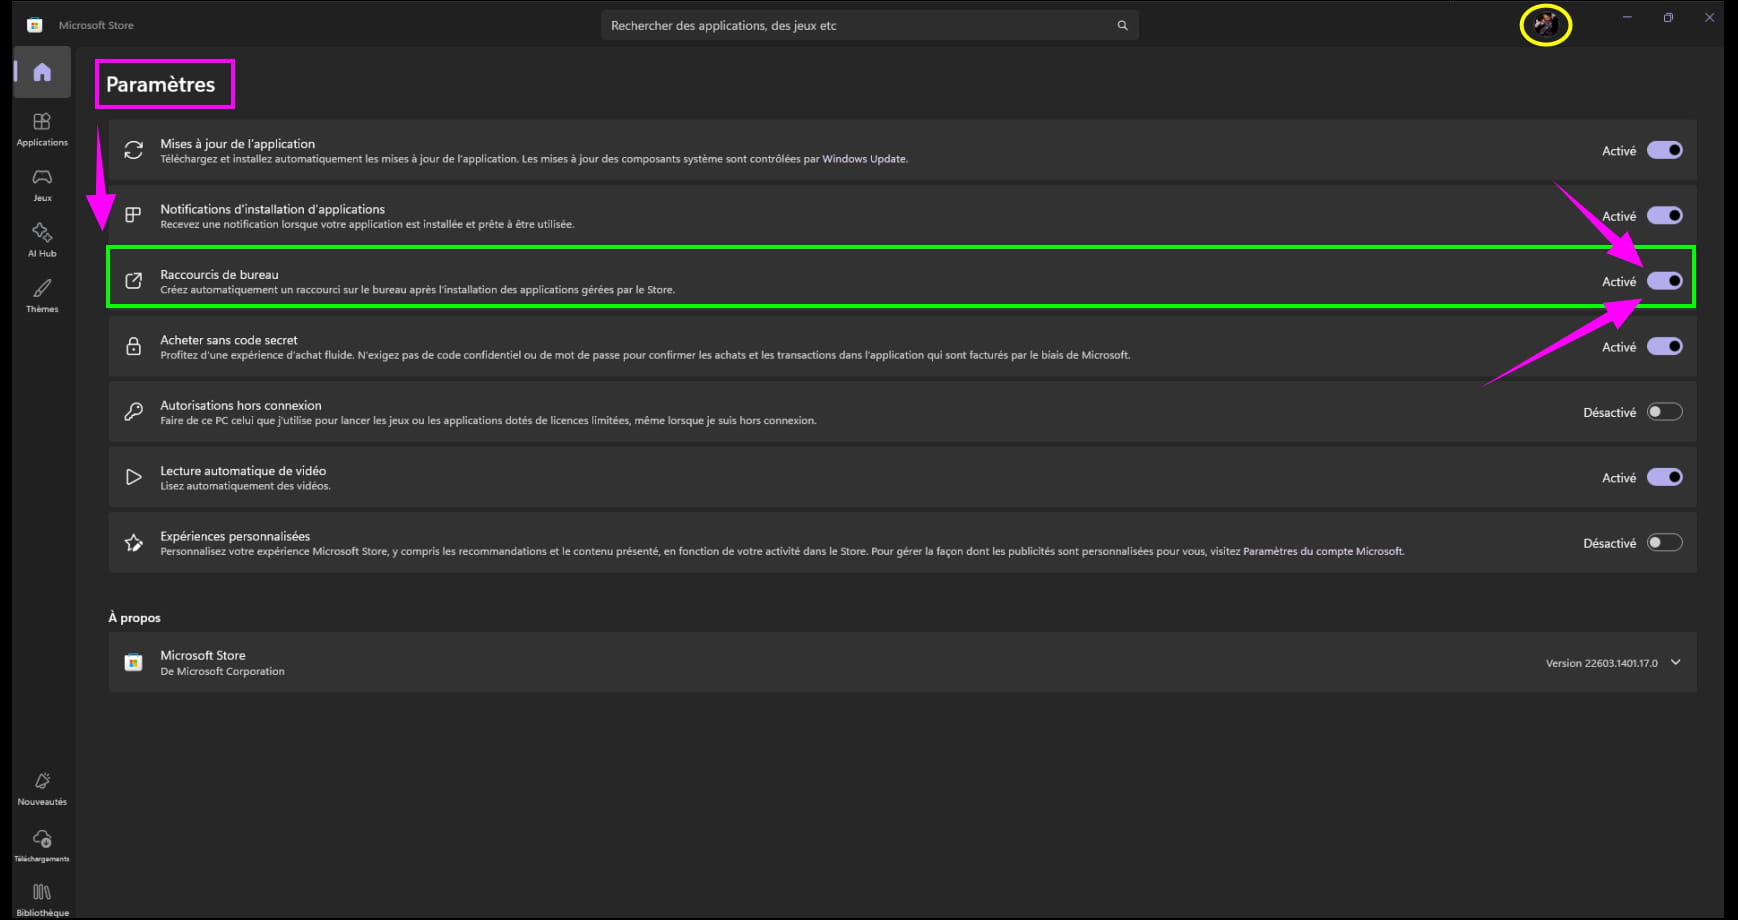Click the search magnifier icon
1738x920 pixels.
1122,25
